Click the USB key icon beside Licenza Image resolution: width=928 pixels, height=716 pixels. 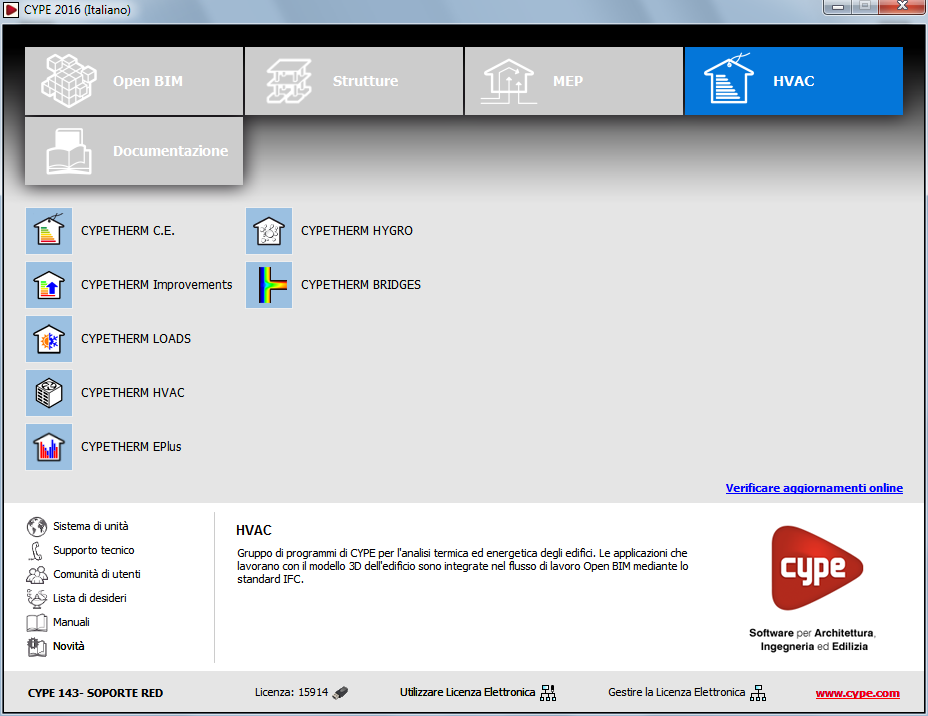(x=340, y=692)
